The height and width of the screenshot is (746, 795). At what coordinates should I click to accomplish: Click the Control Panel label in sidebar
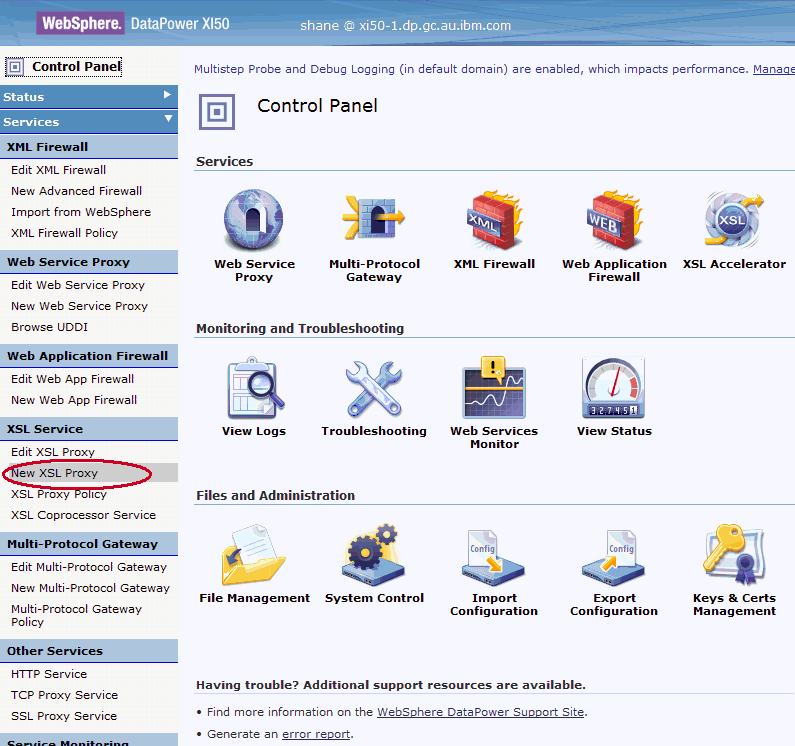click(x=77, y=66)
